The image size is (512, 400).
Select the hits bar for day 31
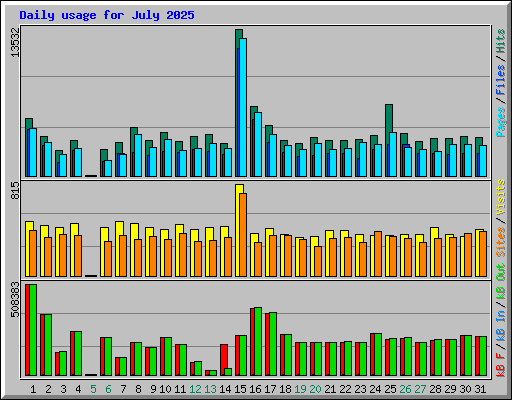click(479, 157)
